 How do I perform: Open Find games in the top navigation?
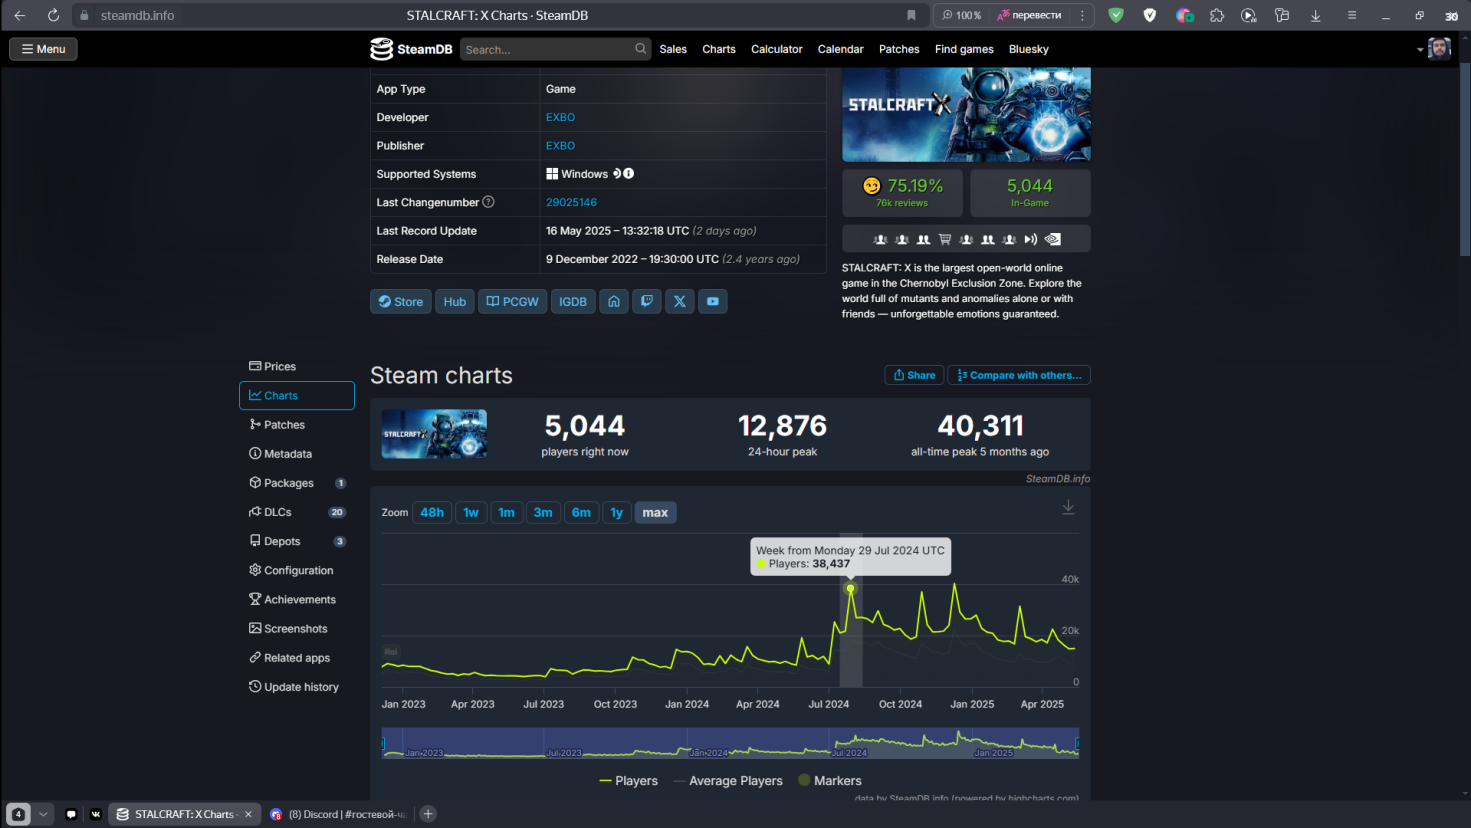(964, 49)
